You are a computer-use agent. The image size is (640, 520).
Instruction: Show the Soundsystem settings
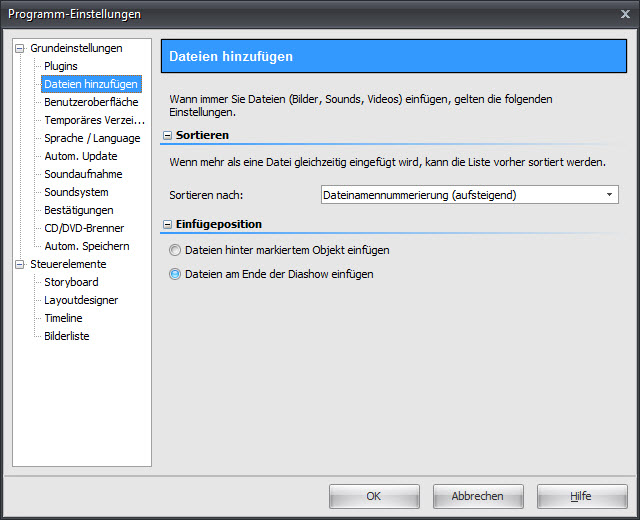[x=76, y=192]
